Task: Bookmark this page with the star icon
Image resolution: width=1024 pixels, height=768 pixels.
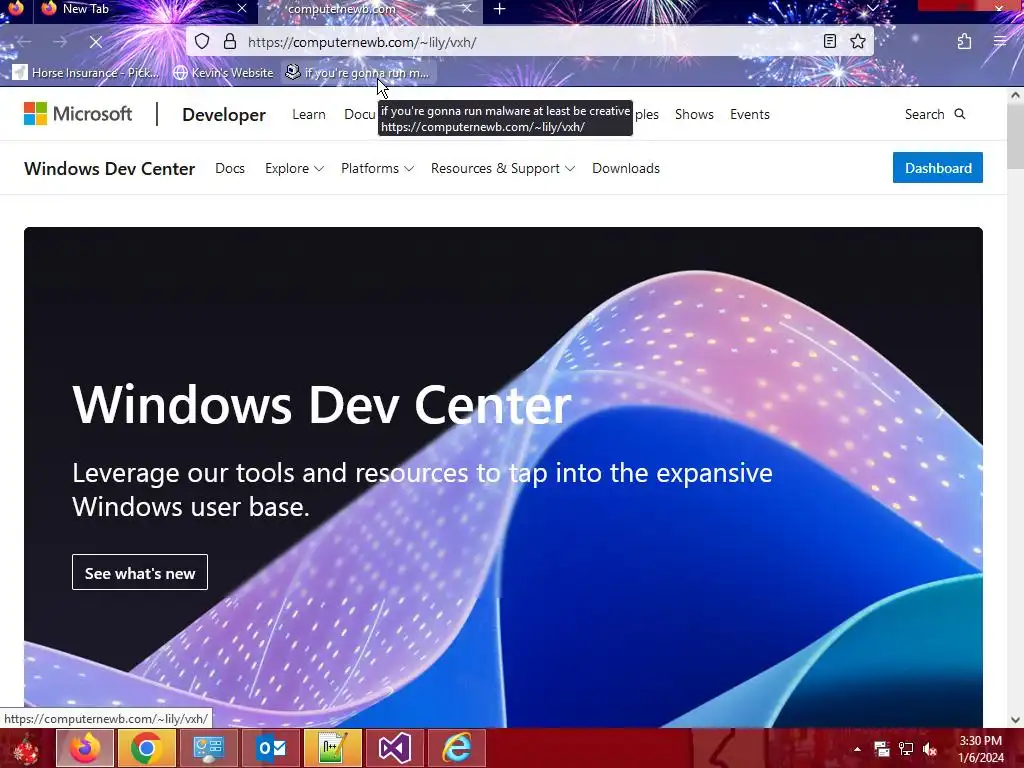Action: [x=858, y=42]
